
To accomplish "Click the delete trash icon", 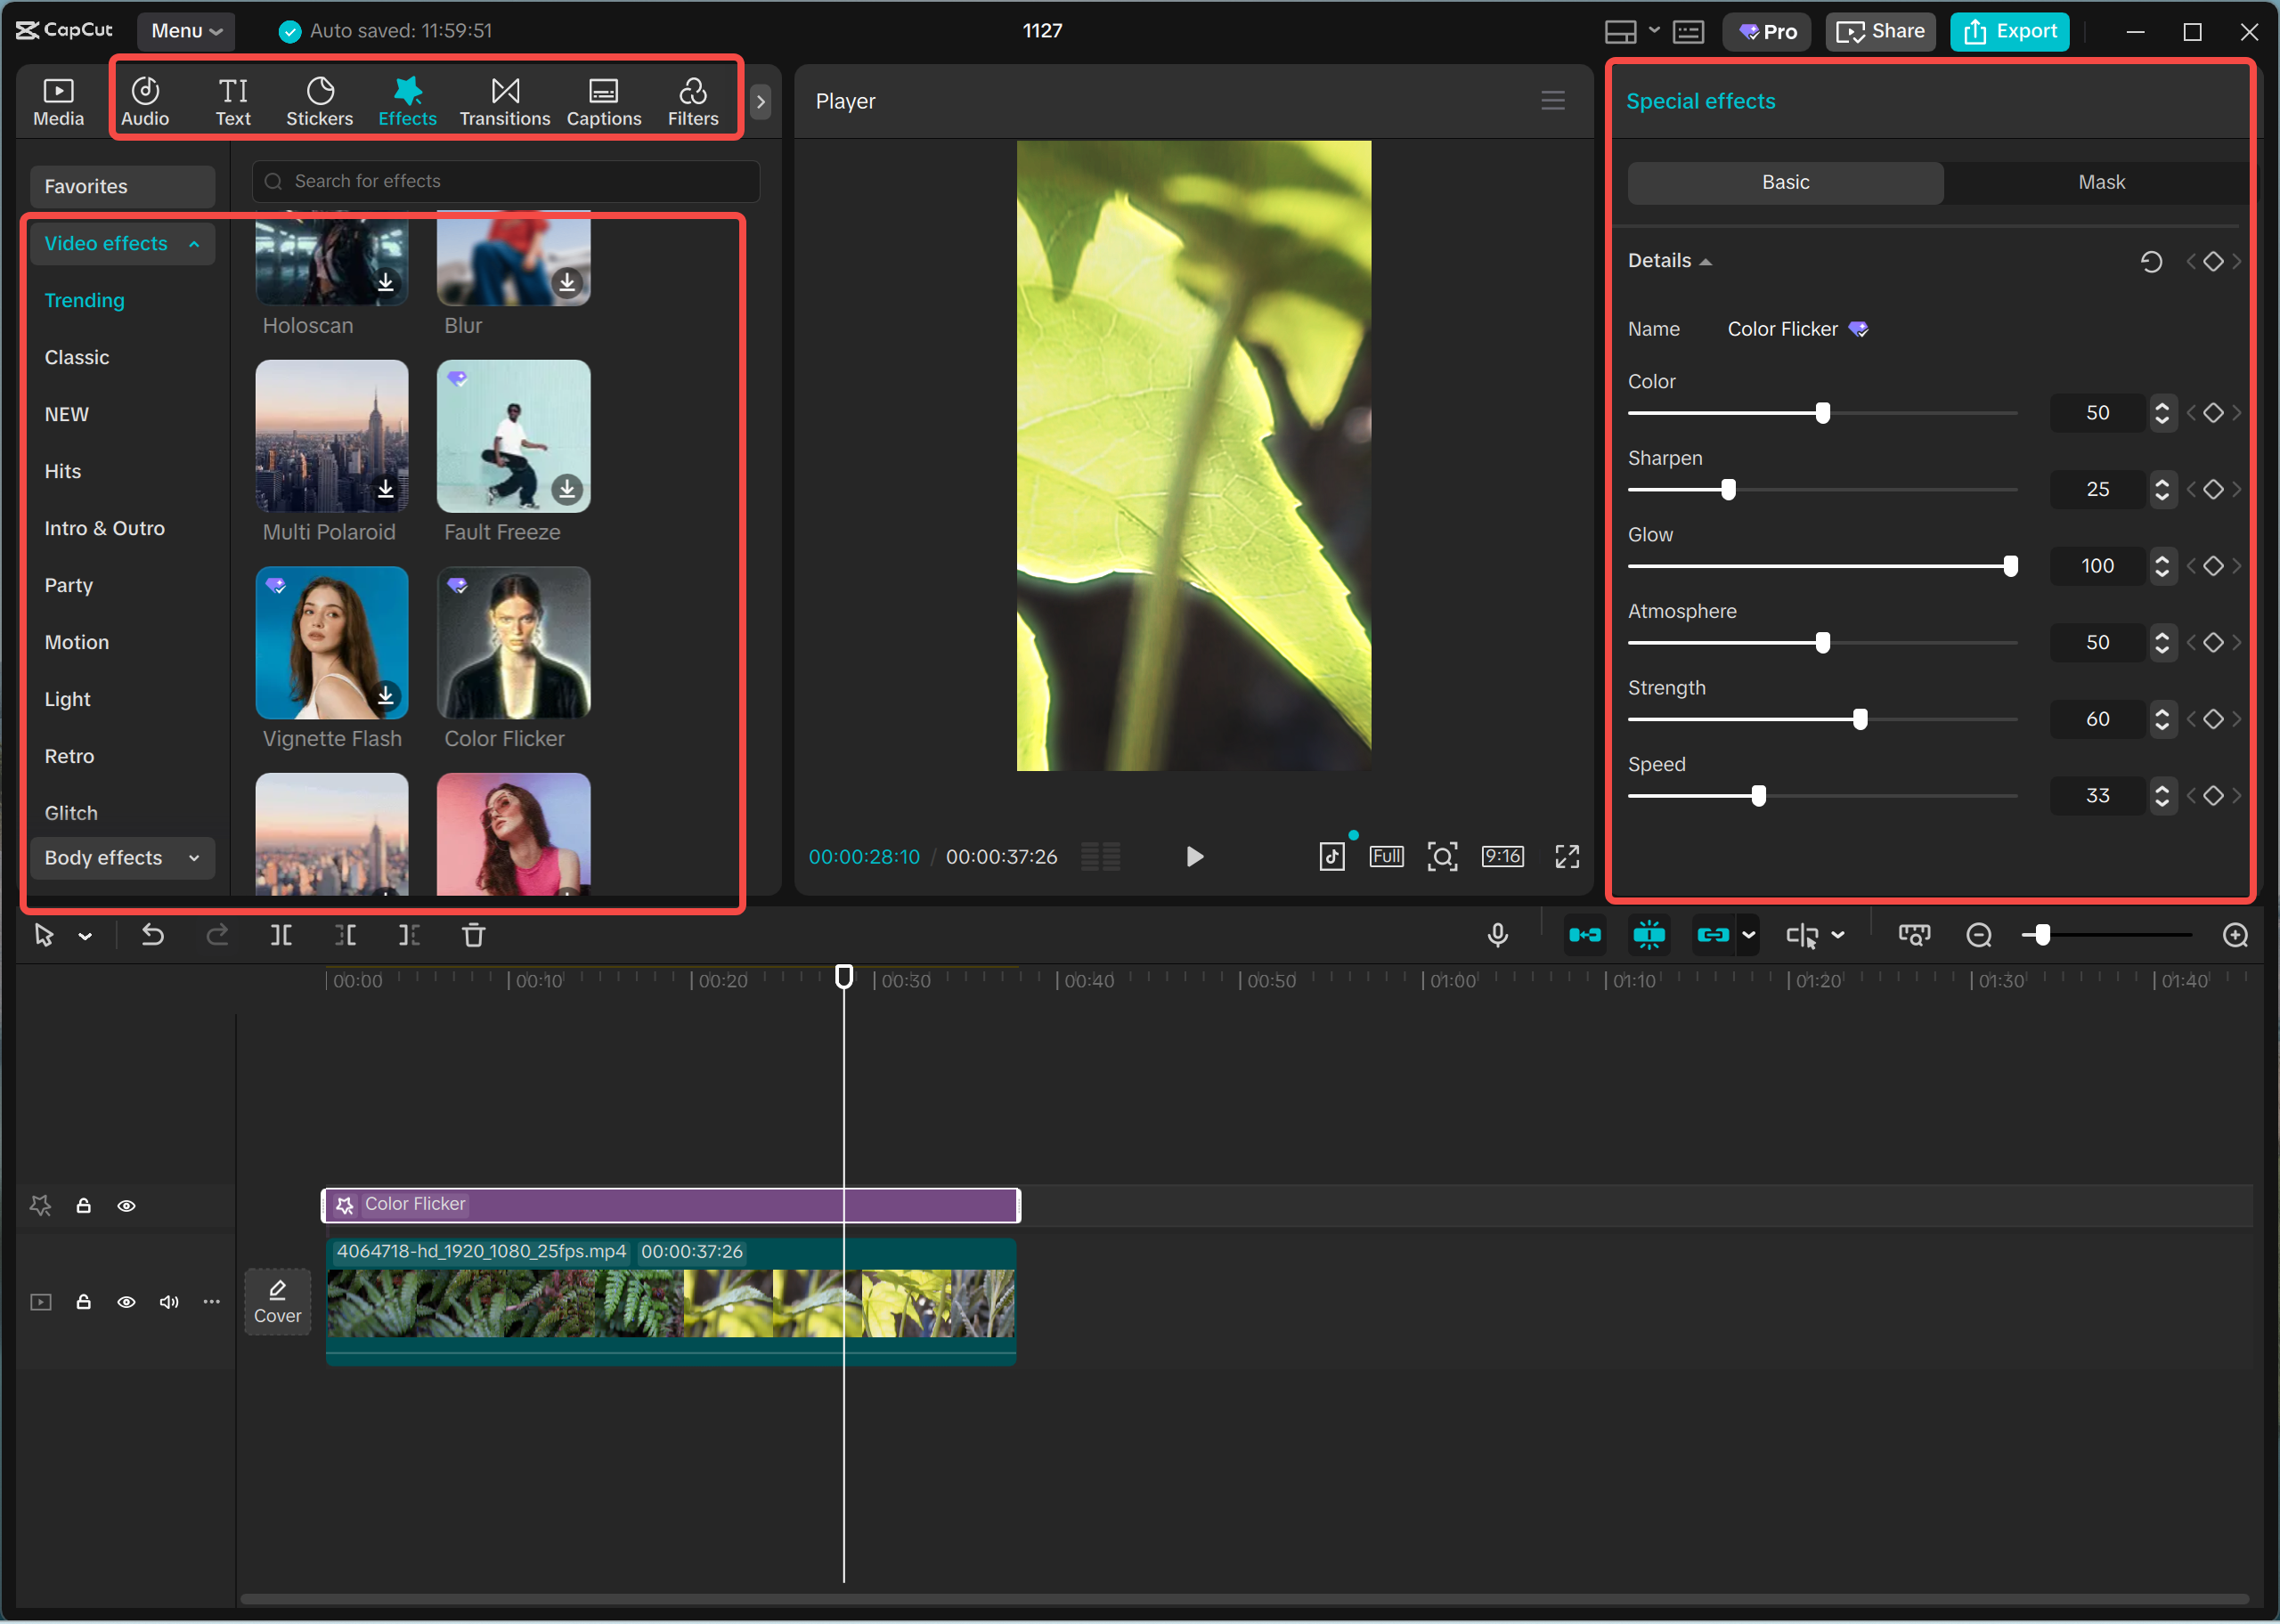I will (473, 935).
